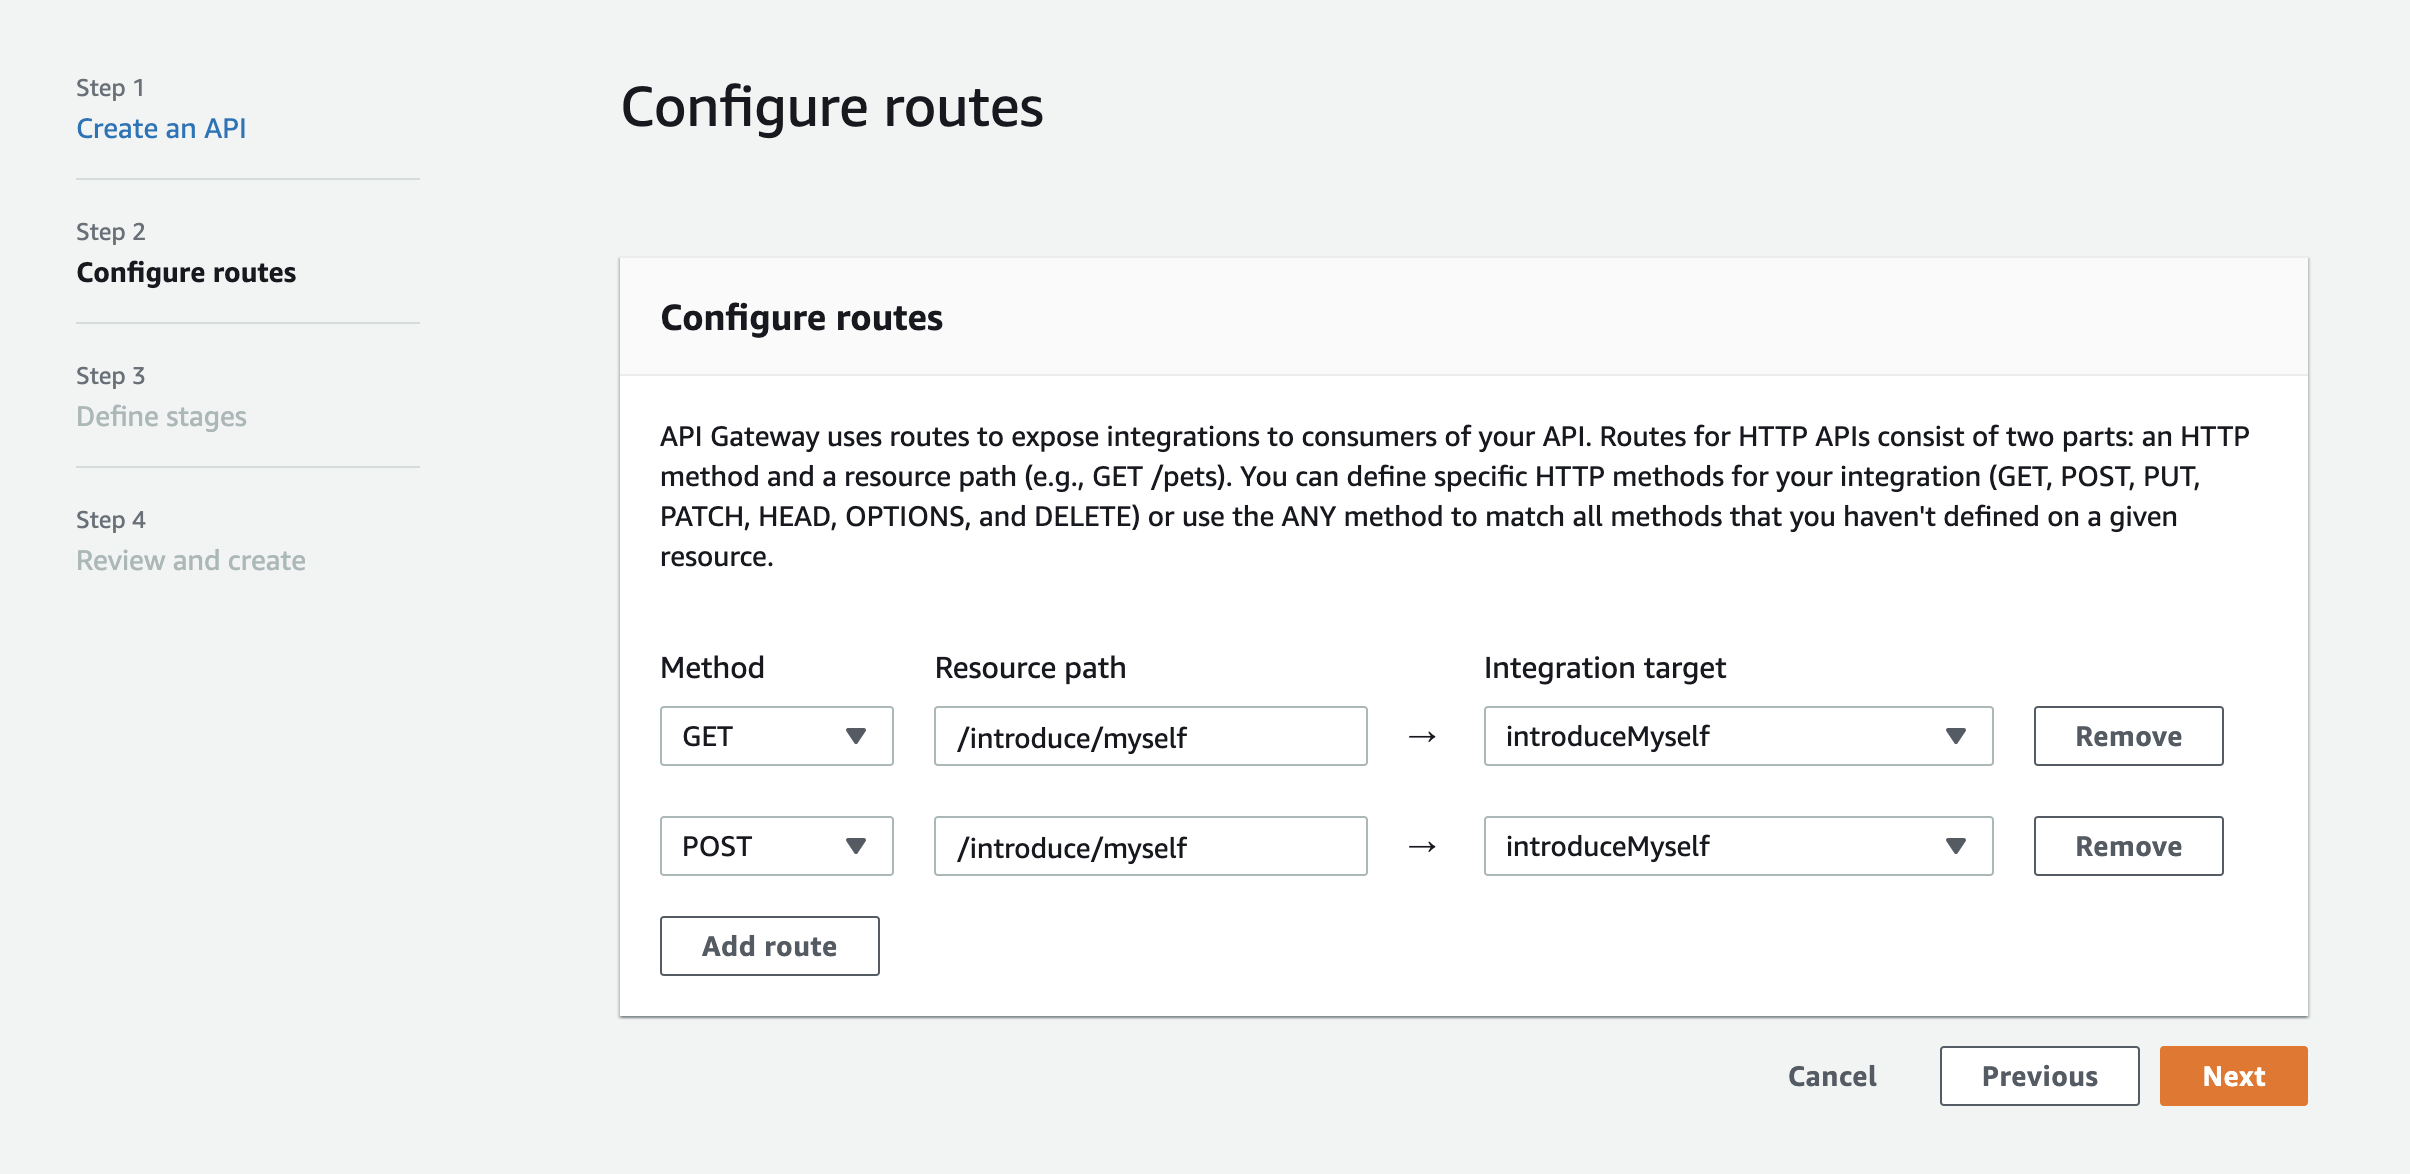The image size is (2410, 1174).
Task: Select Step 4 Review and create
Action: pos(191,560)
